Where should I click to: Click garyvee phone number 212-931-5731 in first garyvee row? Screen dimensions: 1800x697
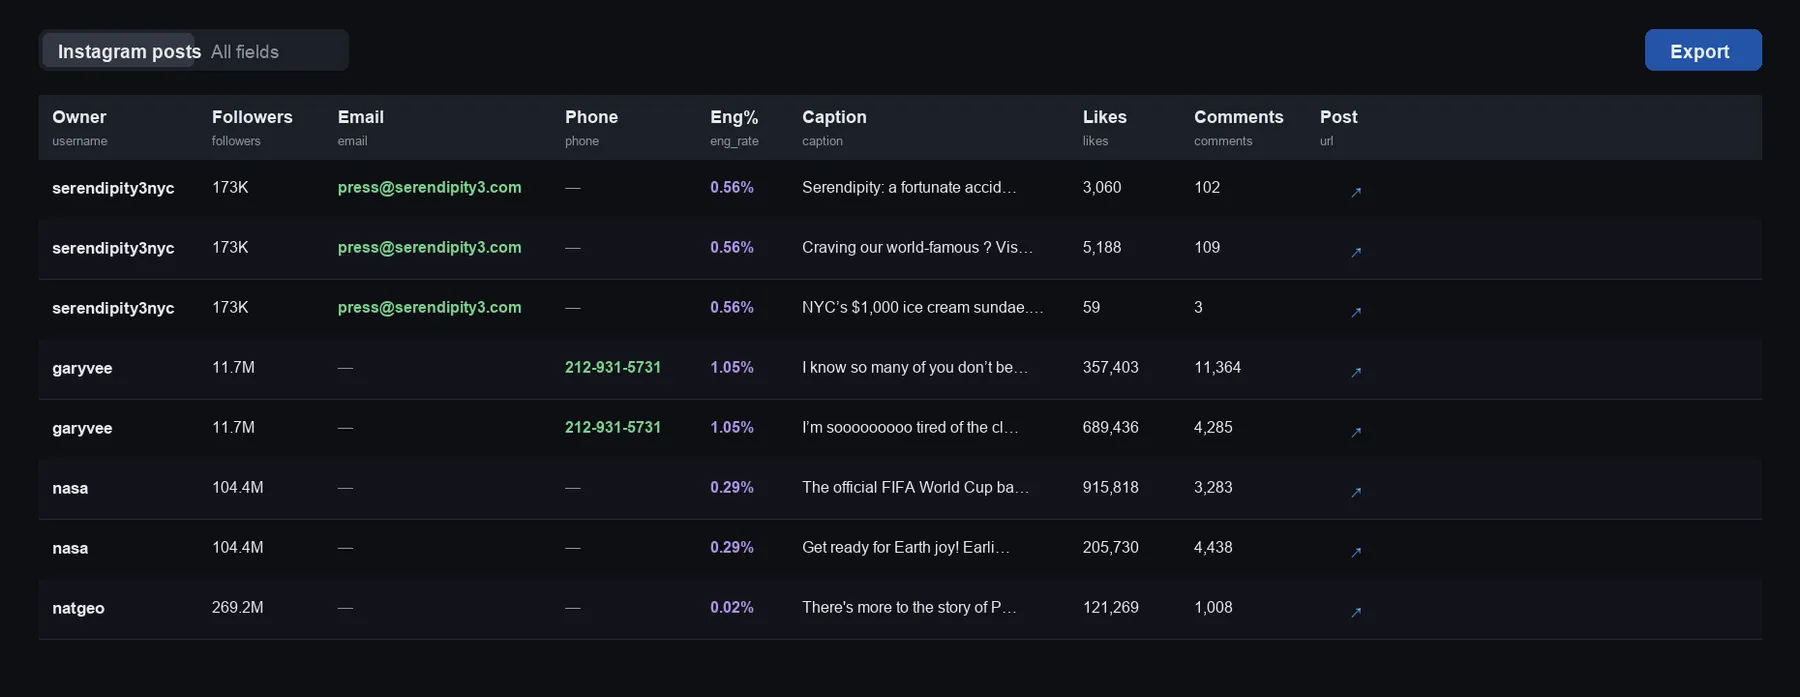click(x=613, y=367)
